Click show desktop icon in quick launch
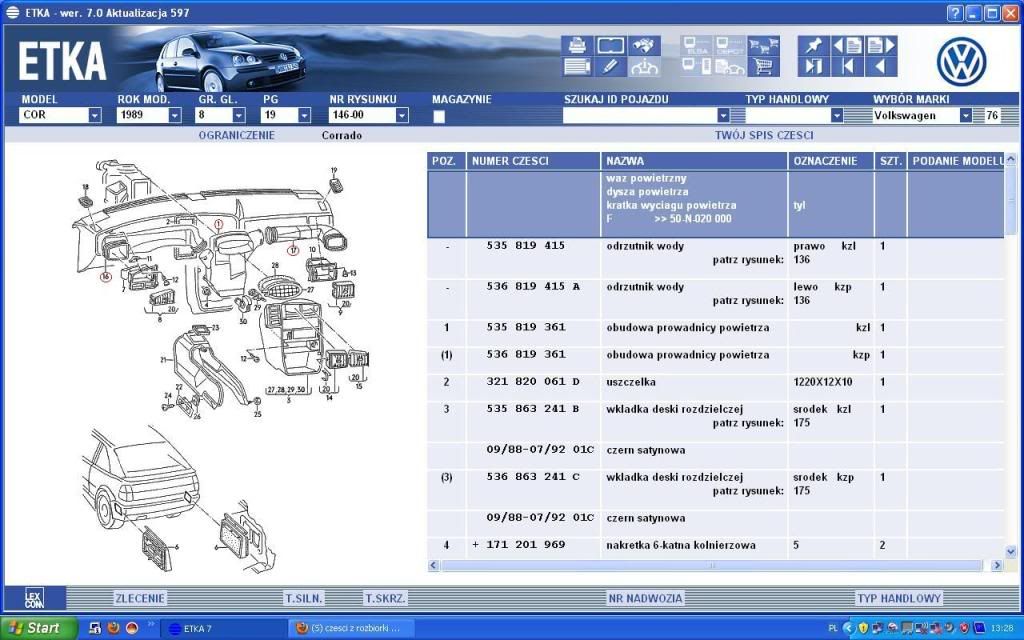1024x640 pixels. tap(95, 628)
